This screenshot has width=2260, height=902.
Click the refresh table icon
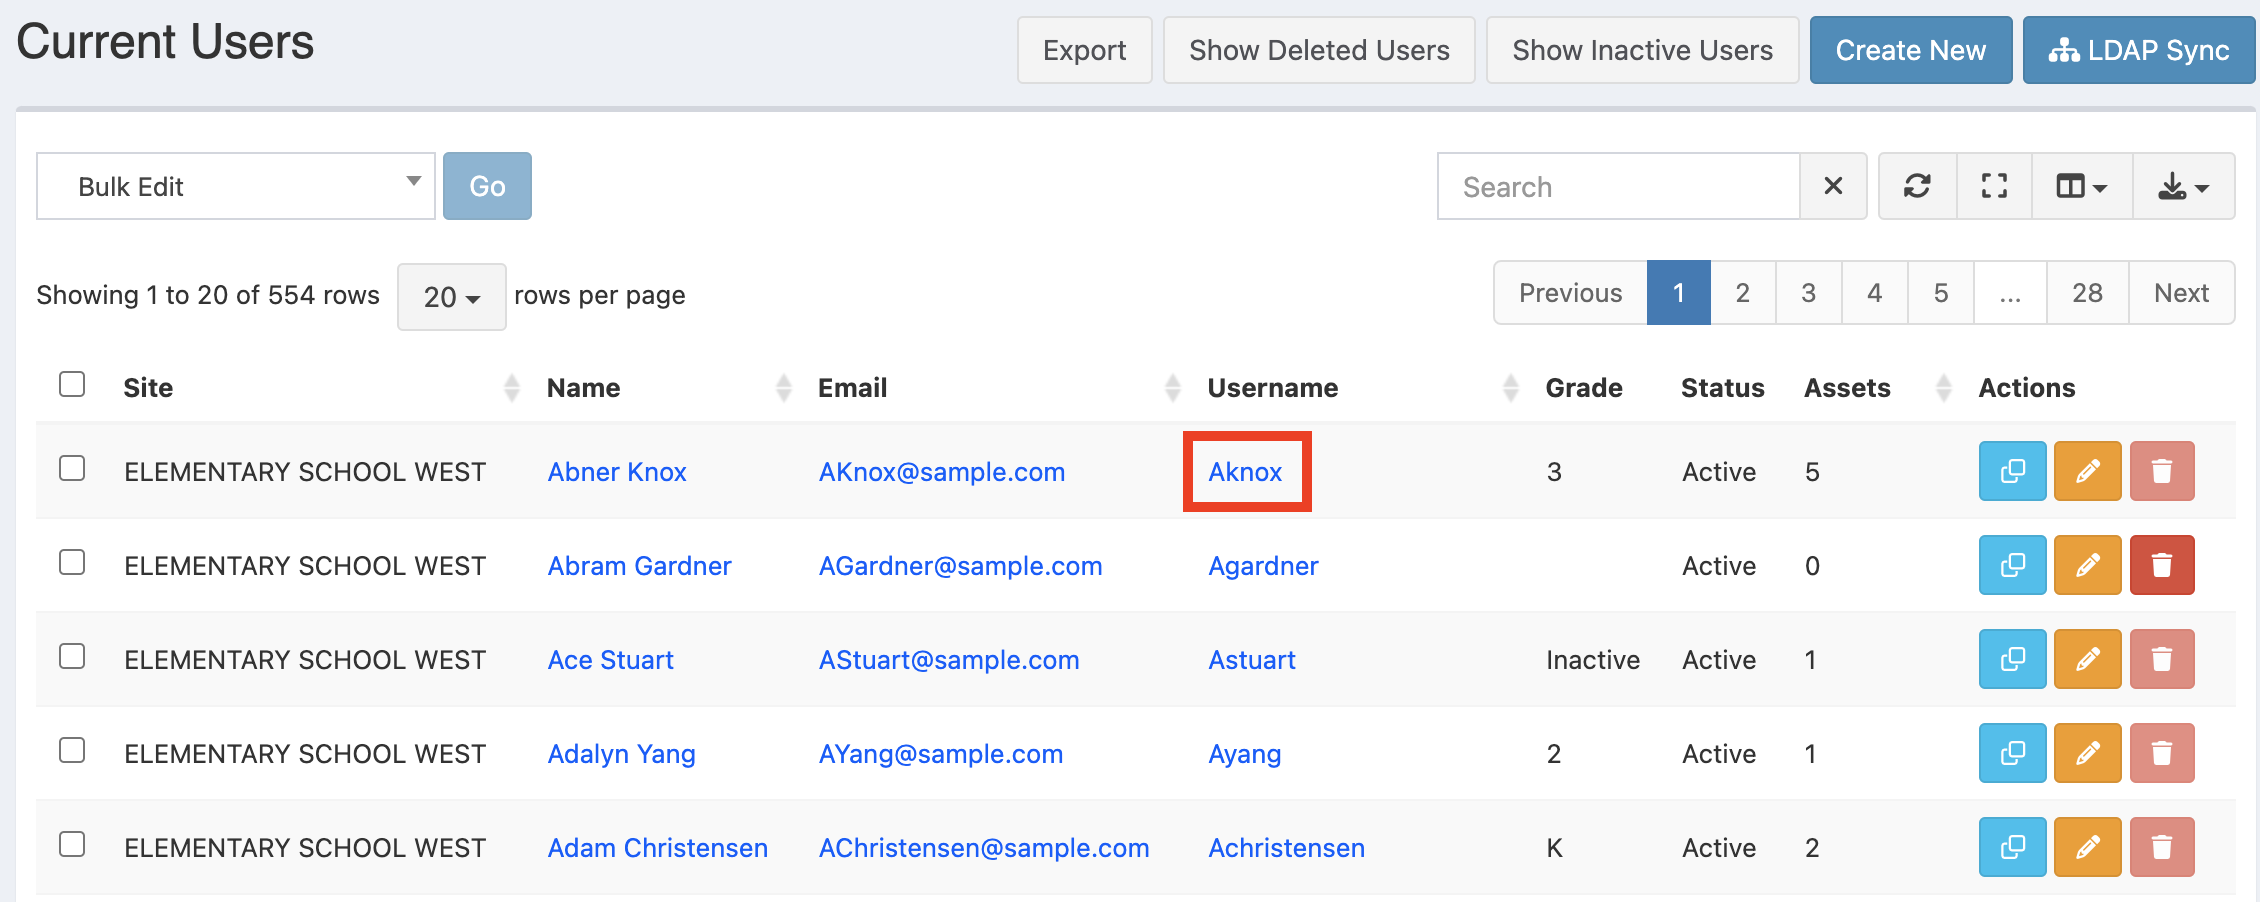1916,186
